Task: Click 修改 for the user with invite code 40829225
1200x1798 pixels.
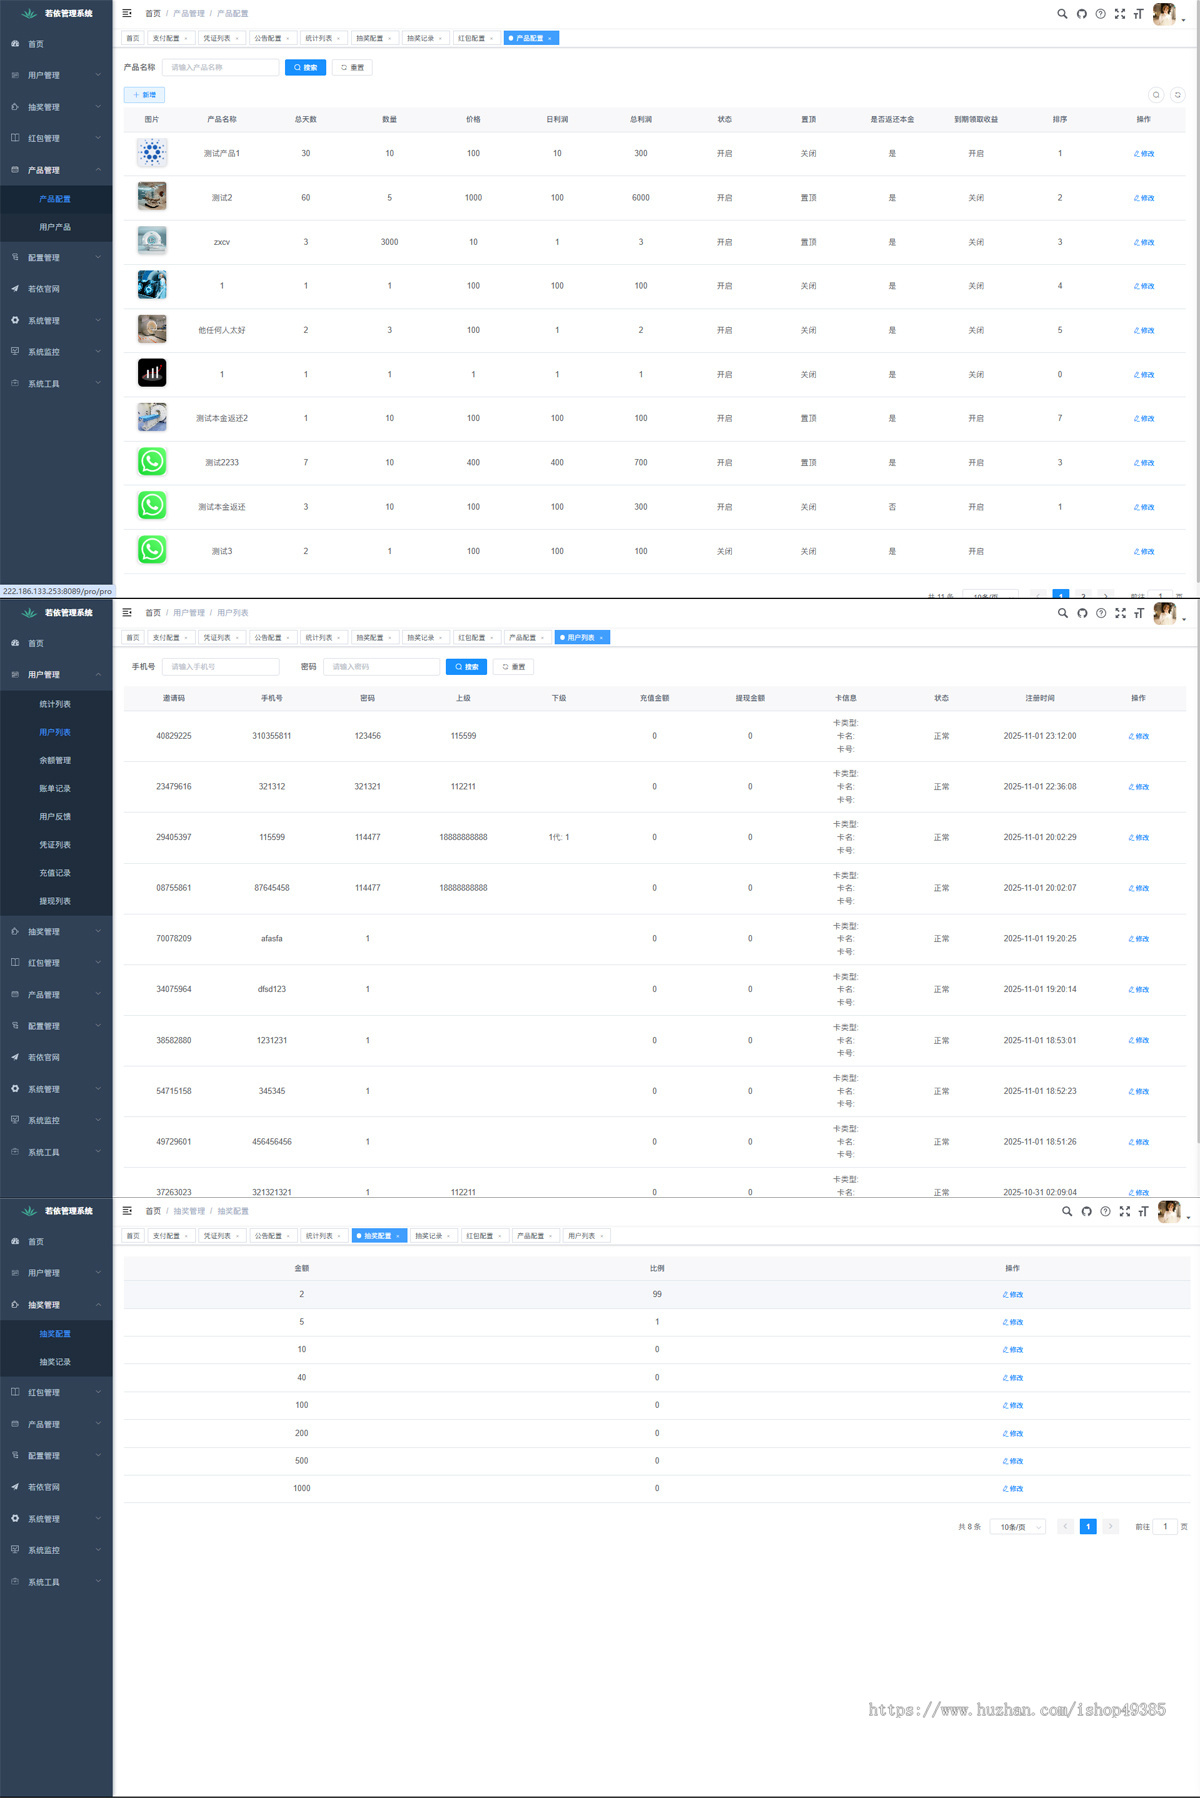Action: (1139, 736)
